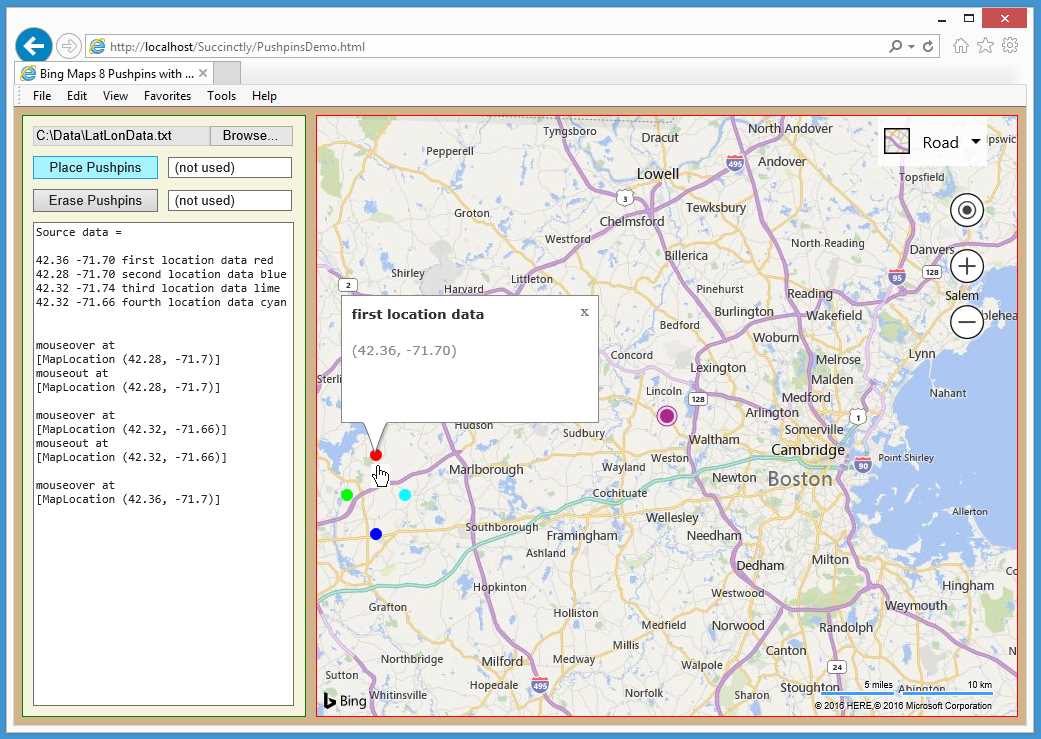
Task: Minimize the browser window
Action: 942,19
